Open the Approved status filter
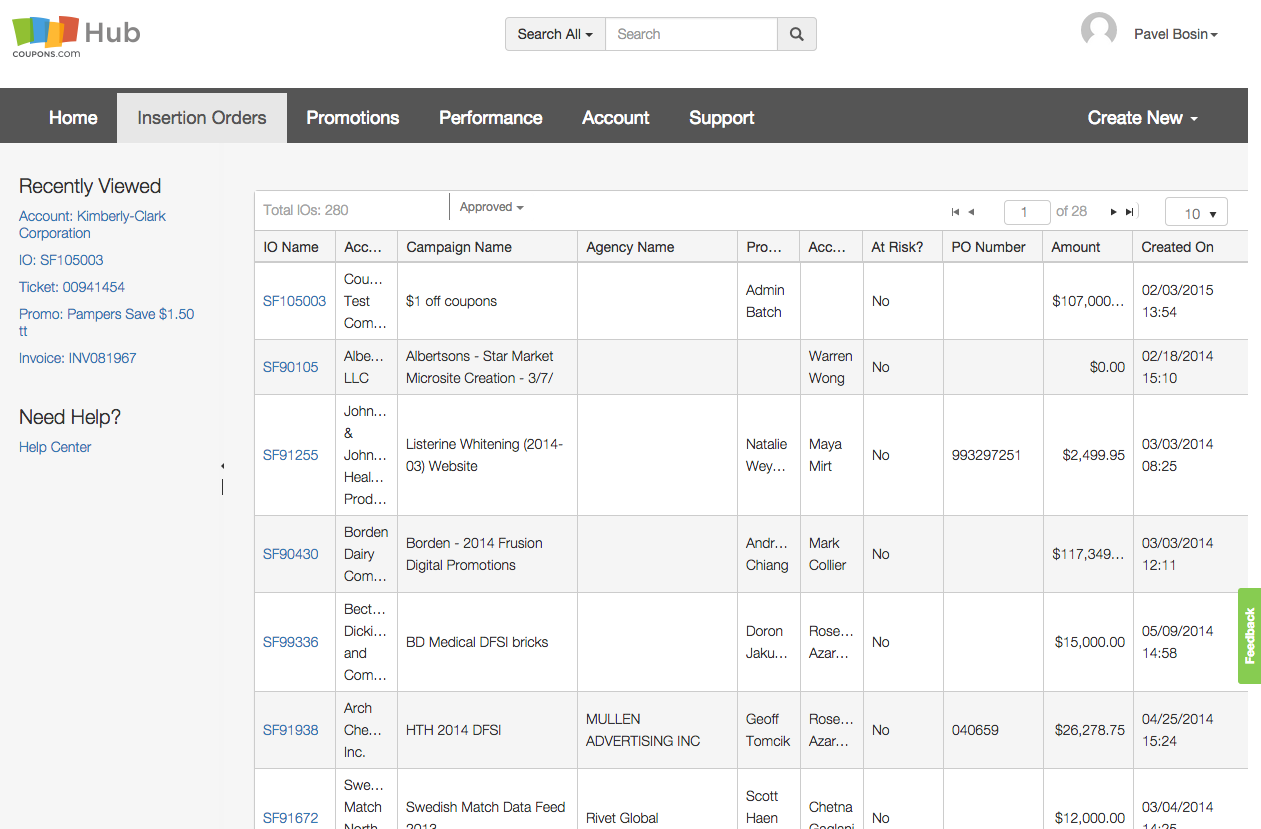The image size is (1261, 829). click(x=491, y=207)
